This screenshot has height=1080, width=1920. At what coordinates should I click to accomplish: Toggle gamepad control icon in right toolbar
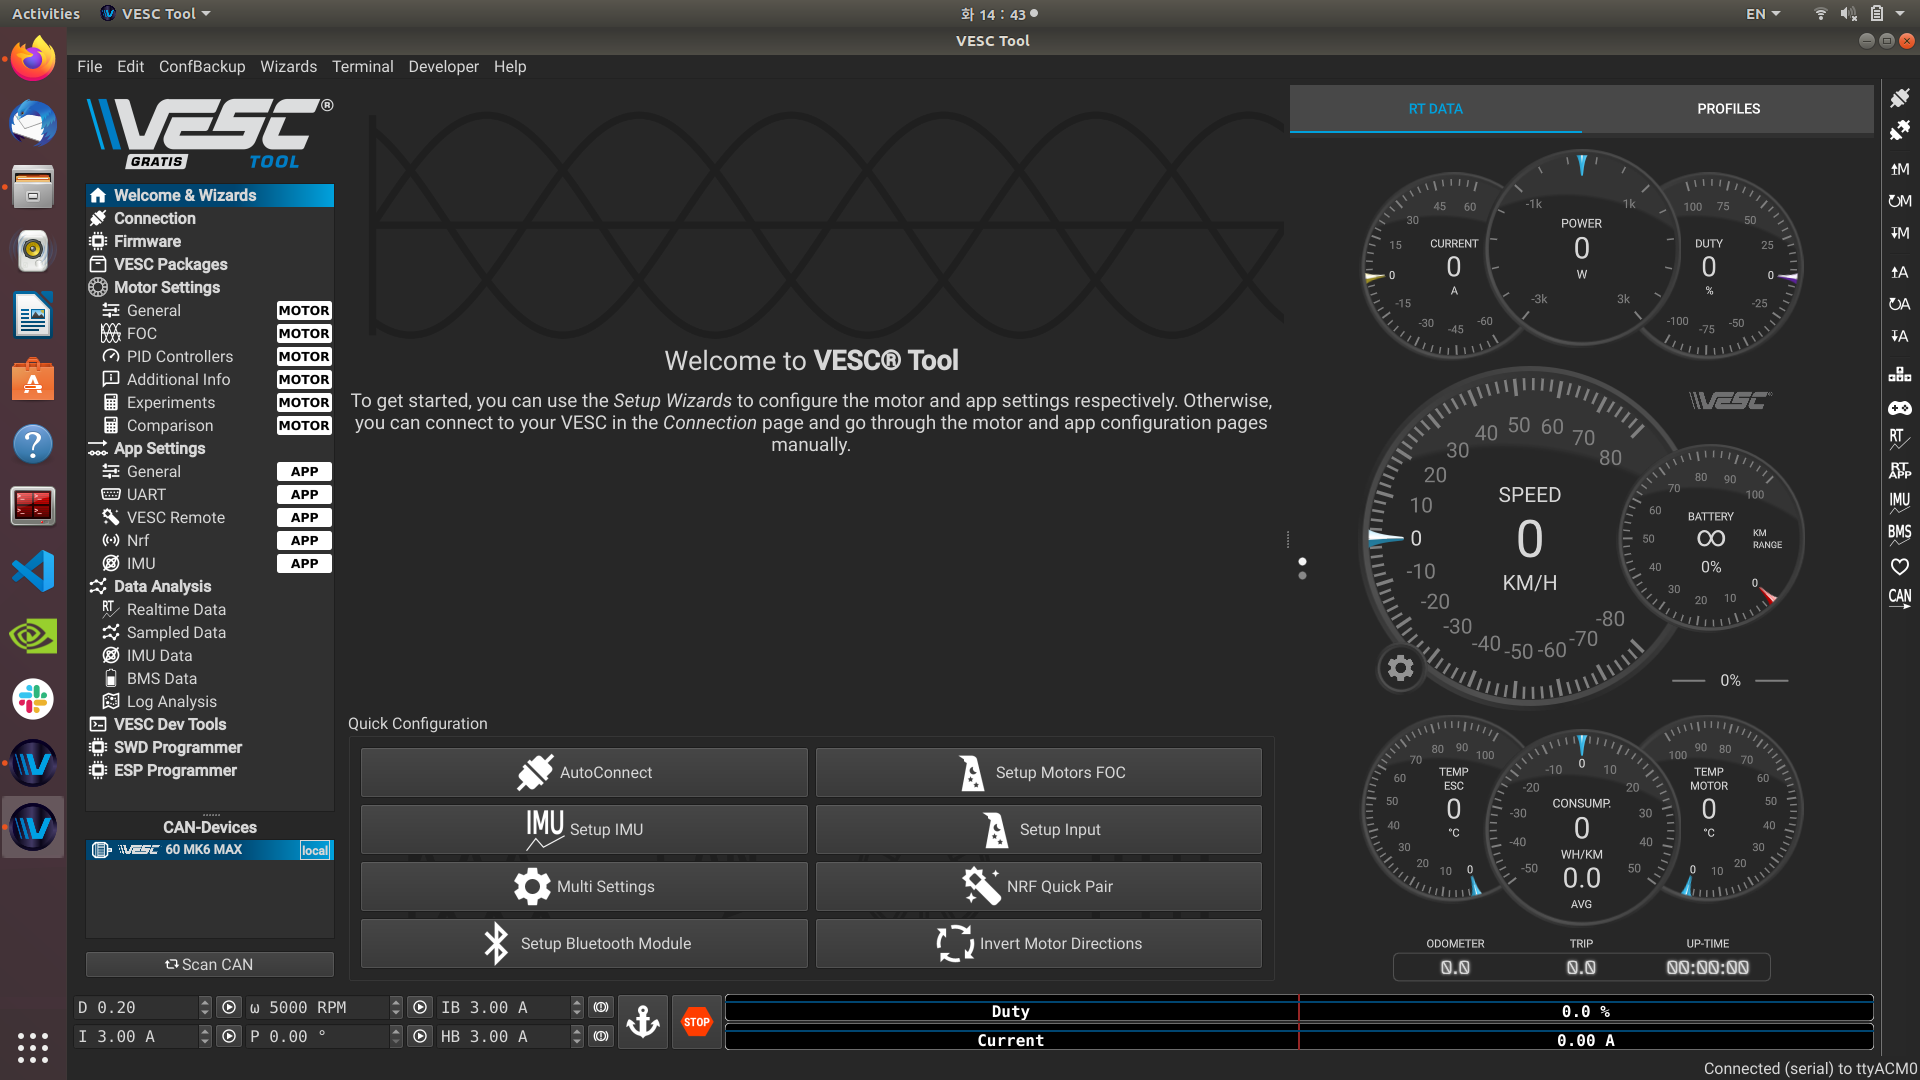point(1899,408)
